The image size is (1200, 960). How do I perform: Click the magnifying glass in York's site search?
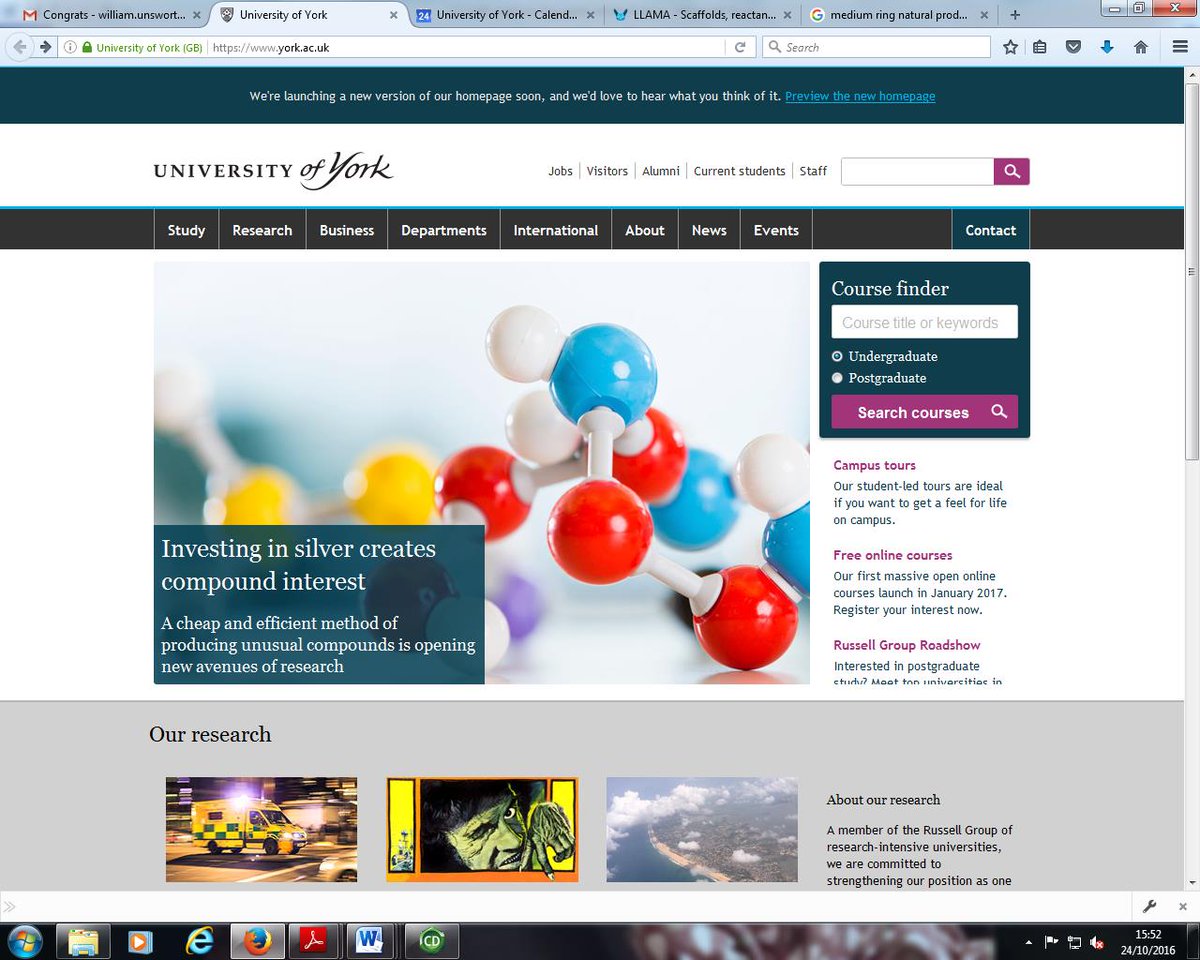1011,171
